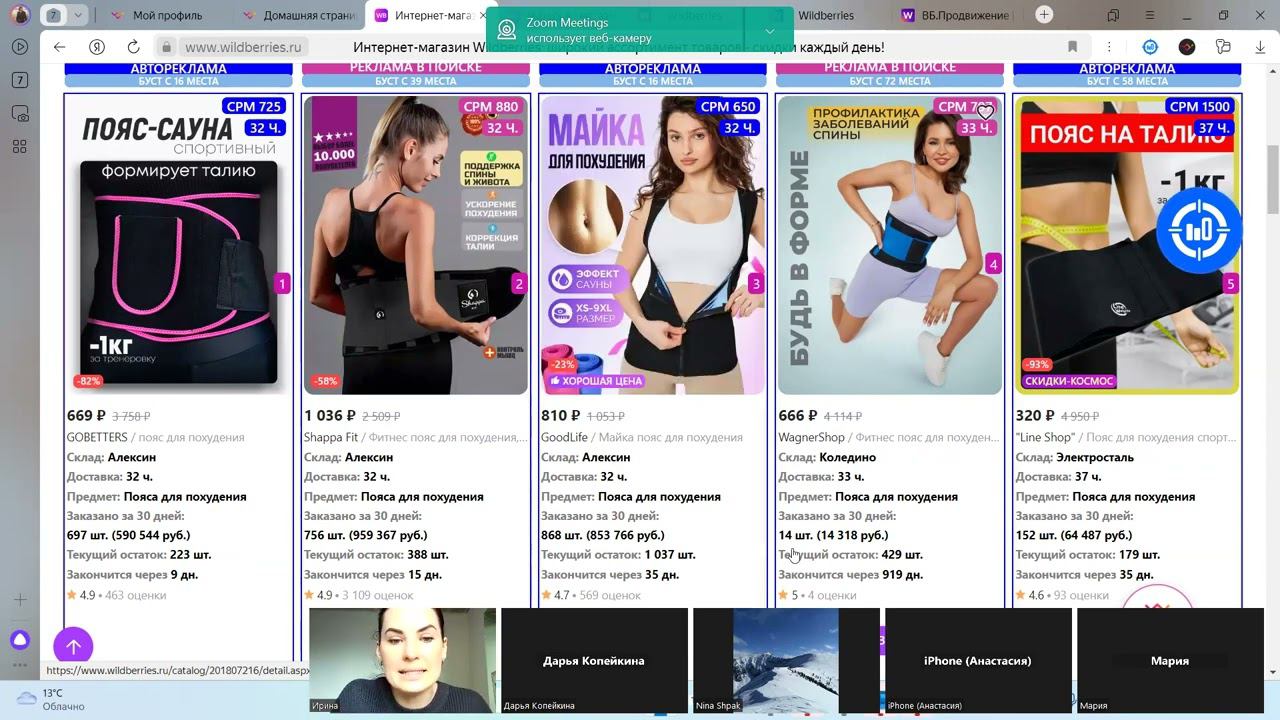
Task: Add the WagnerShop belt to favorites with the heart
Action: coord(985,111)
